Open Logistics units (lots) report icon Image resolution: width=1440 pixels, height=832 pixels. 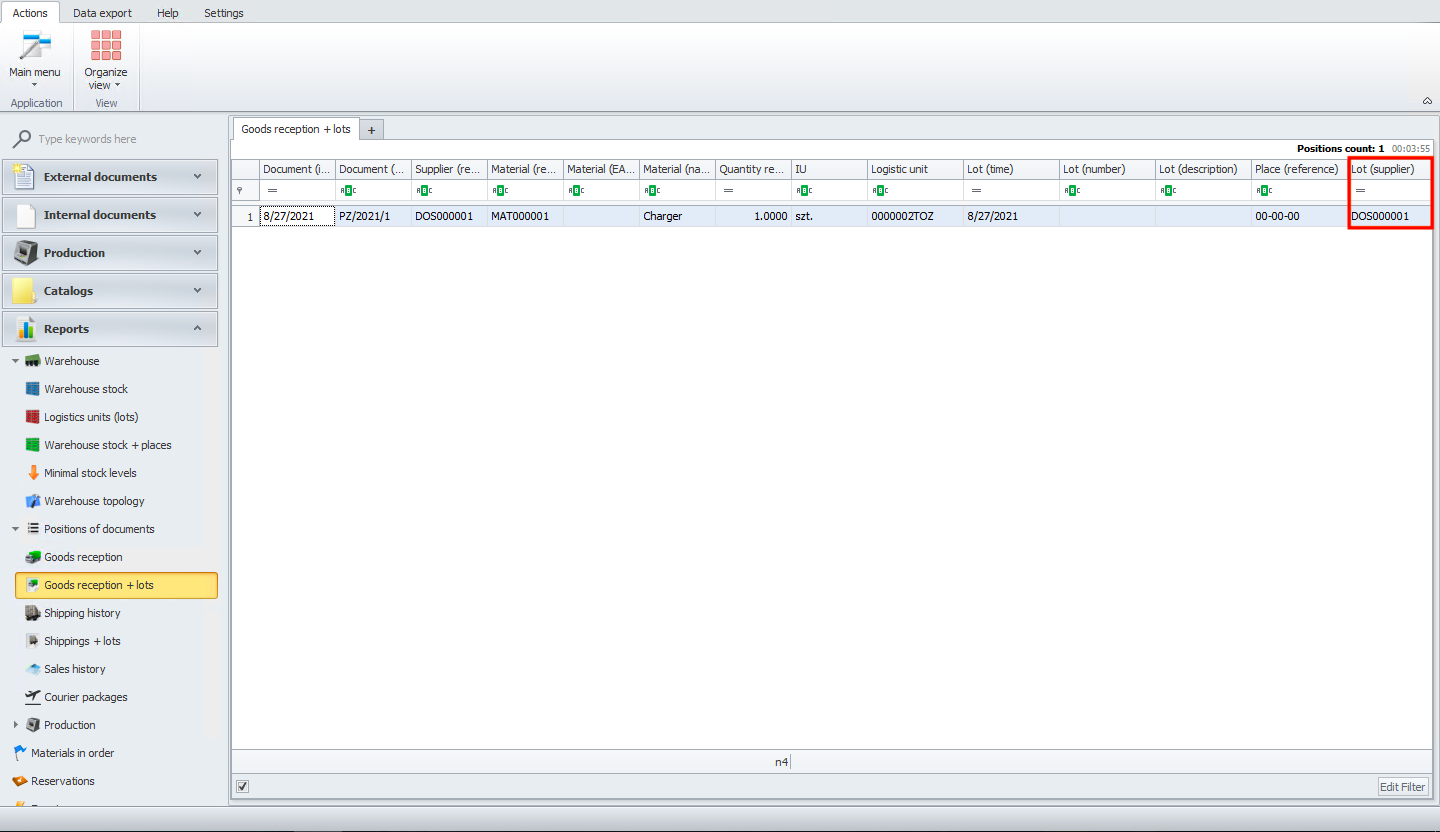tap(33, 417)
